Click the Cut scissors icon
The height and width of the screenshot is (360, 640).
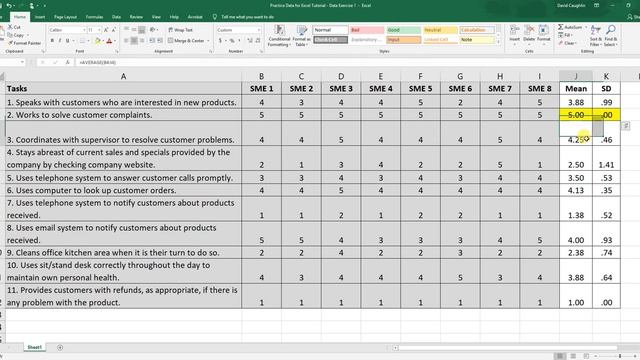click(x=11, y=27)
